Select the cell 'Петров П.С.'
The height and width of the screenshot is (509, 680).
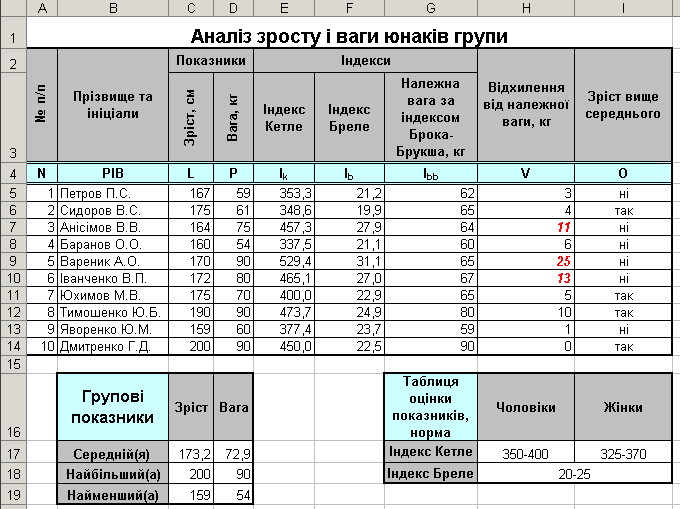[x=113, y=193]
